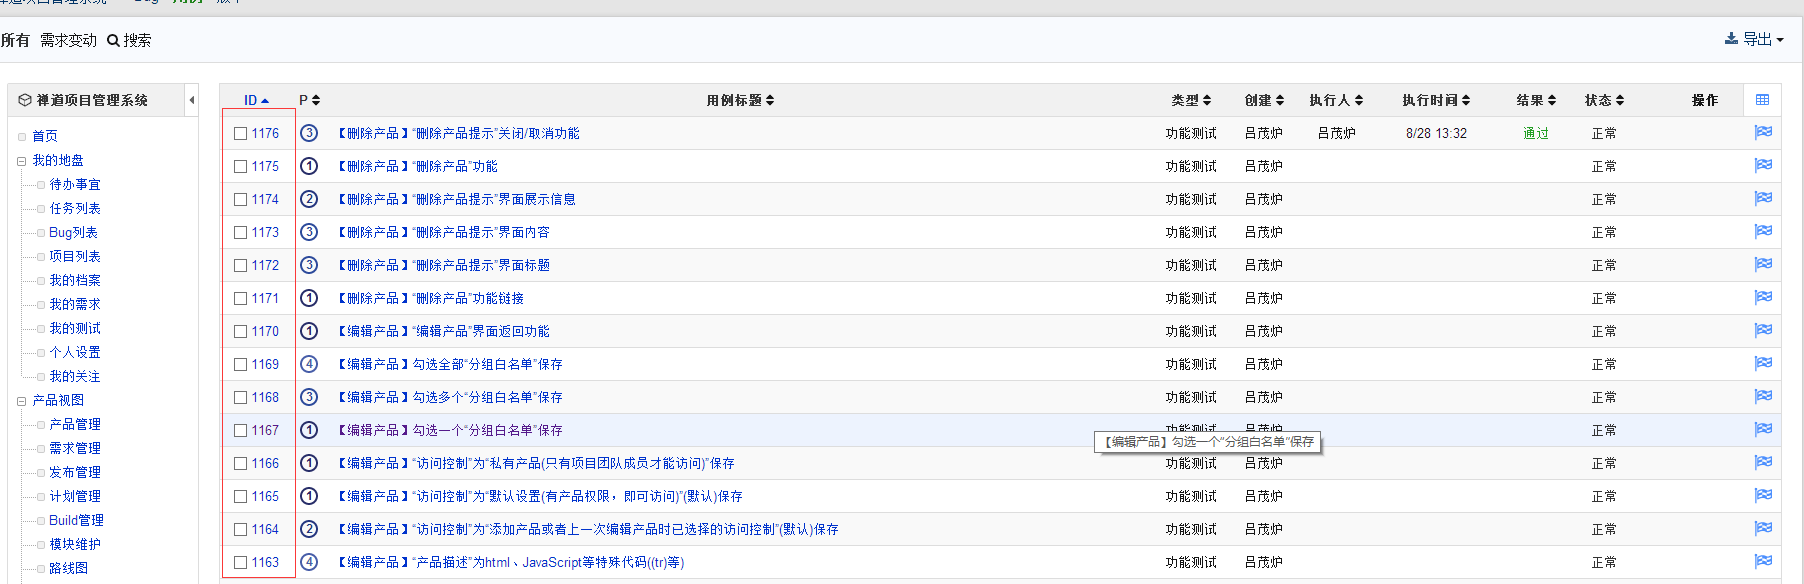1804x584 pixels.
Task: Click the flag icon for case 1163
Action: click(x=1762, y=561)
